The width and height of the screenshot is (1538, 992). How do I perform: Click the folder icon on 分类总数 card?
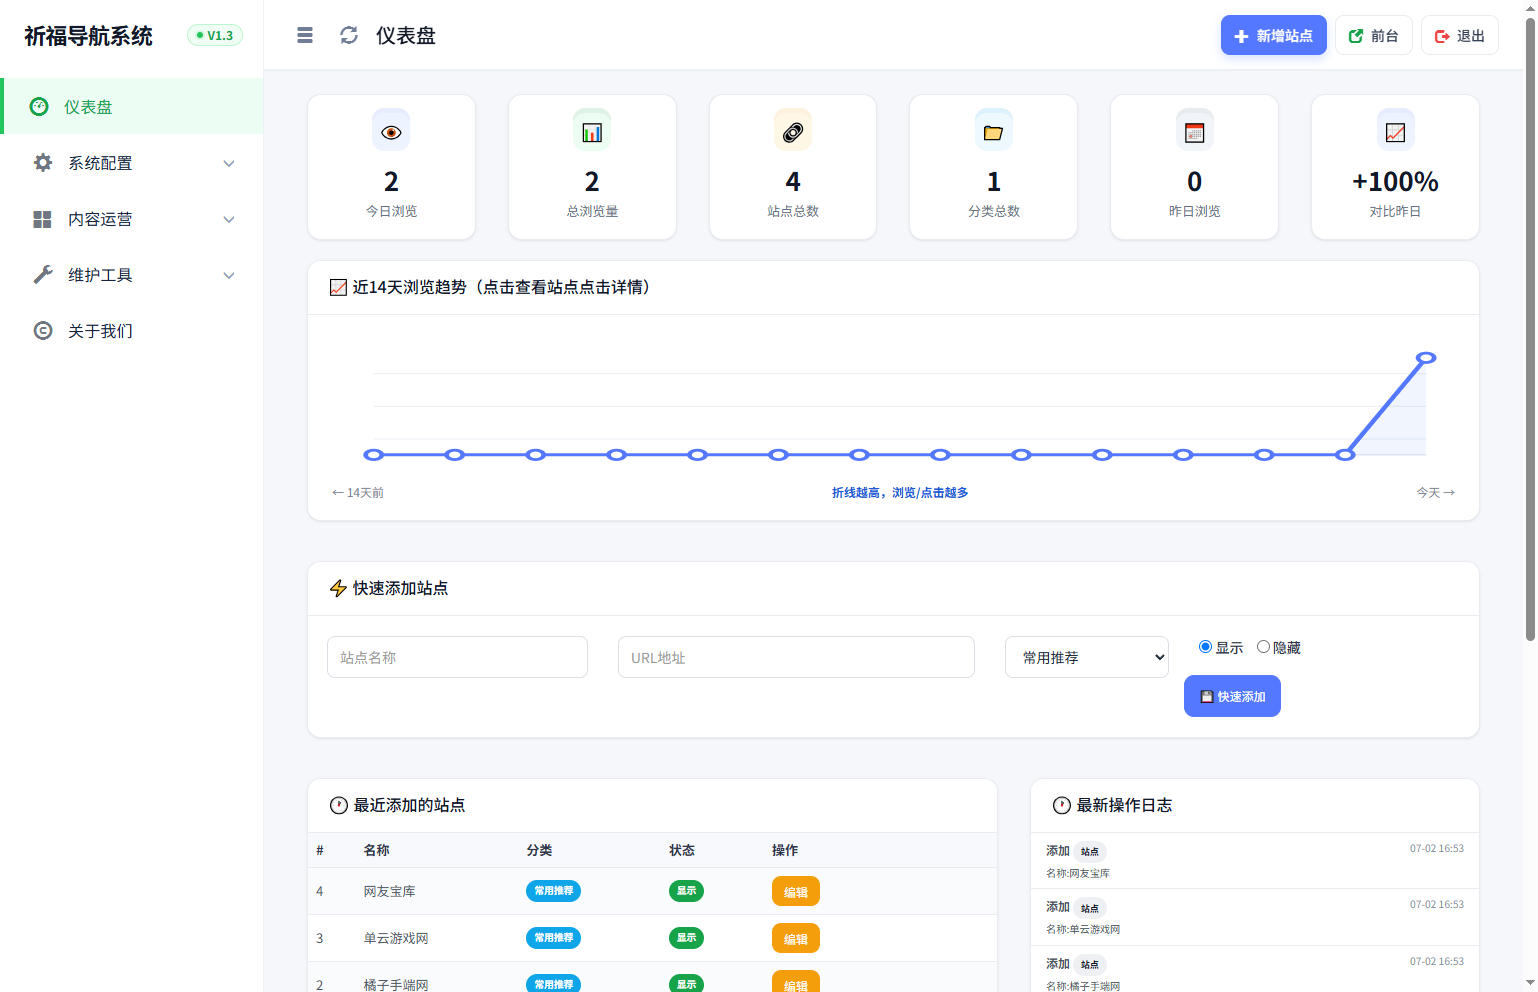(x=993, y=132)
